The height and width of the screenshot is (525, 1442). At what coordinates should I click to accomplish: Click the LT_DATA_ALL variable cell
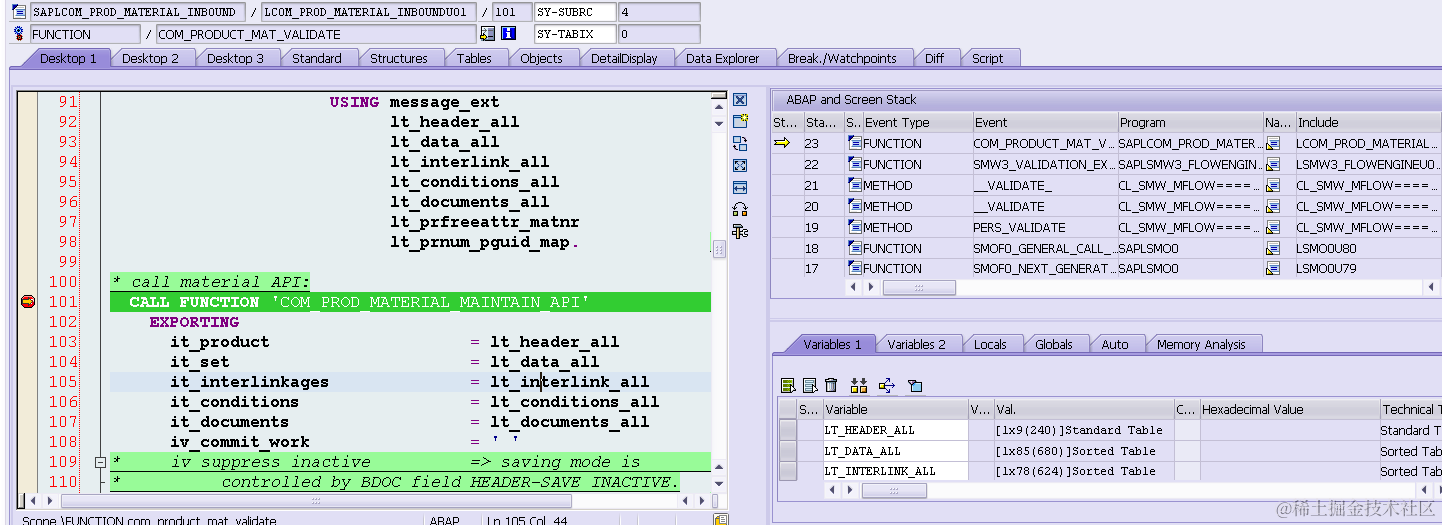coord(895,451)
